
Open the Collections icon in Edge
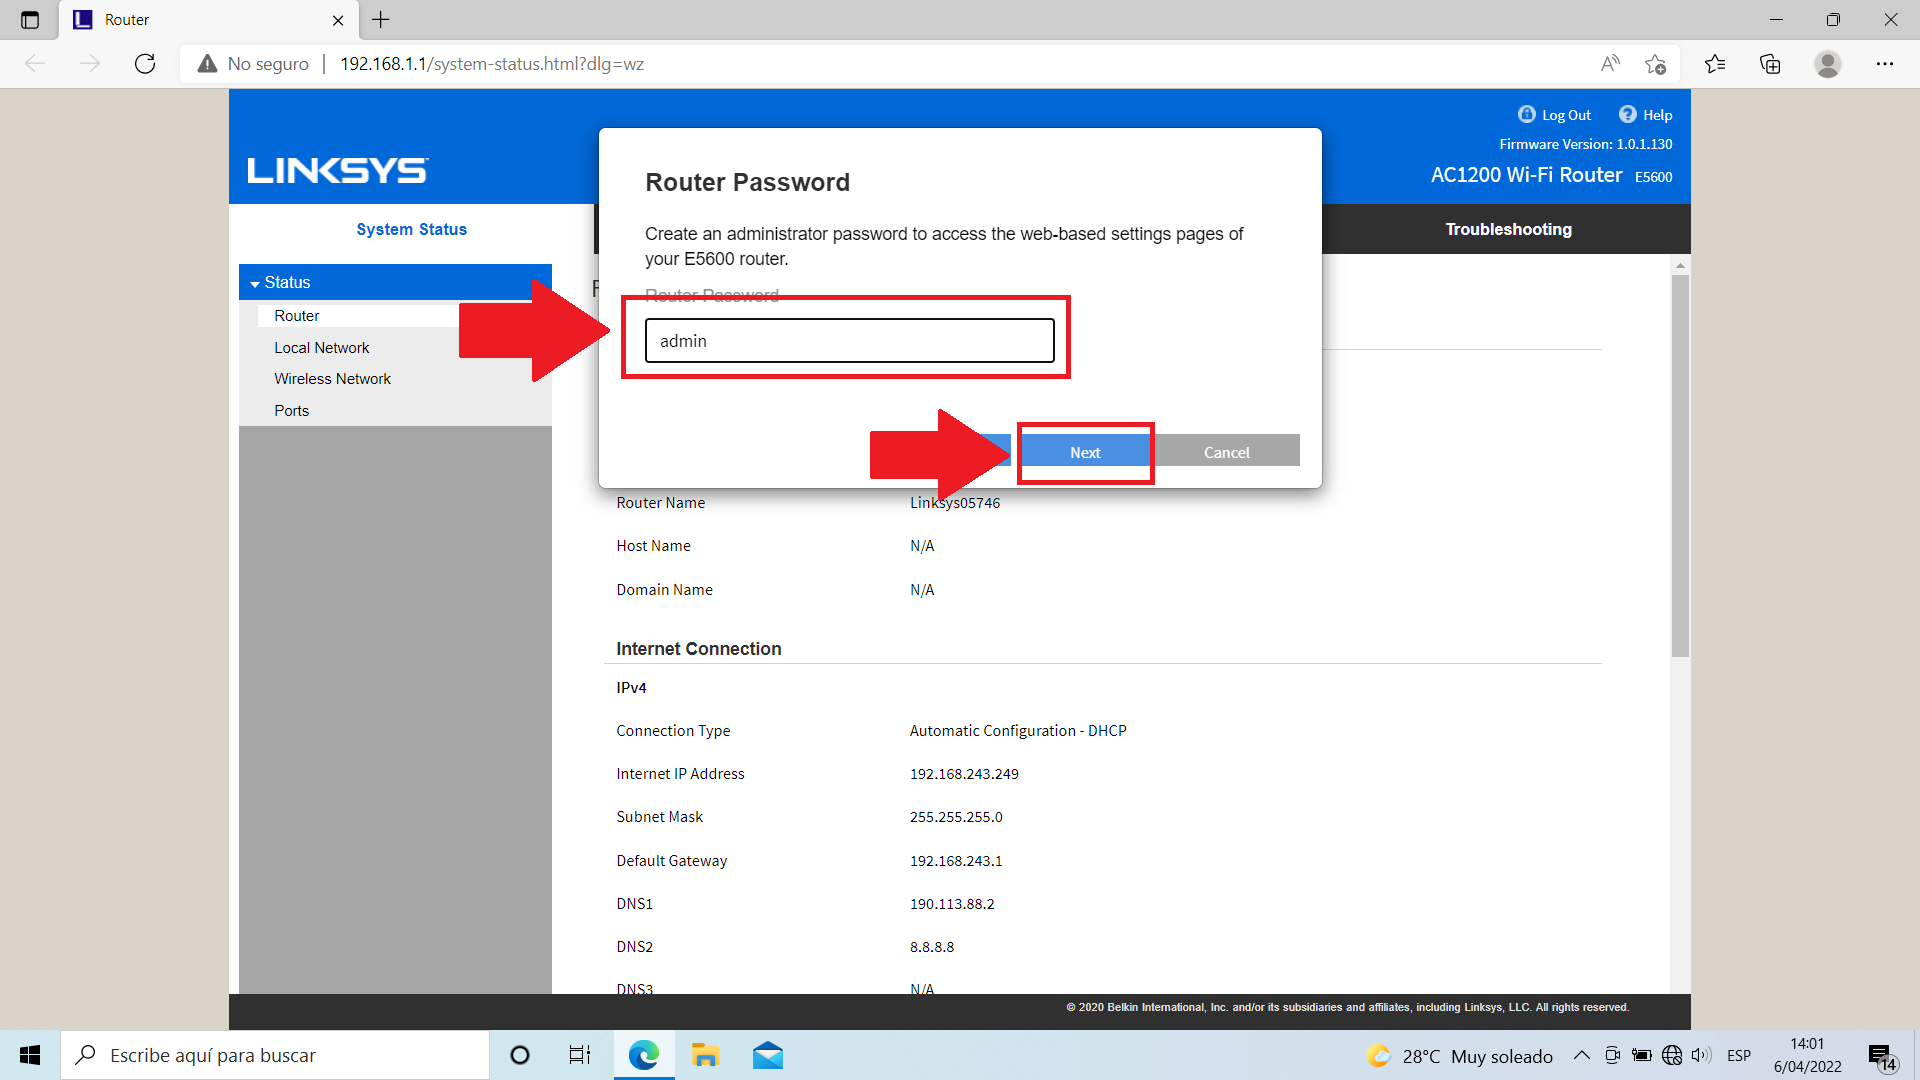pos(1770,64)
